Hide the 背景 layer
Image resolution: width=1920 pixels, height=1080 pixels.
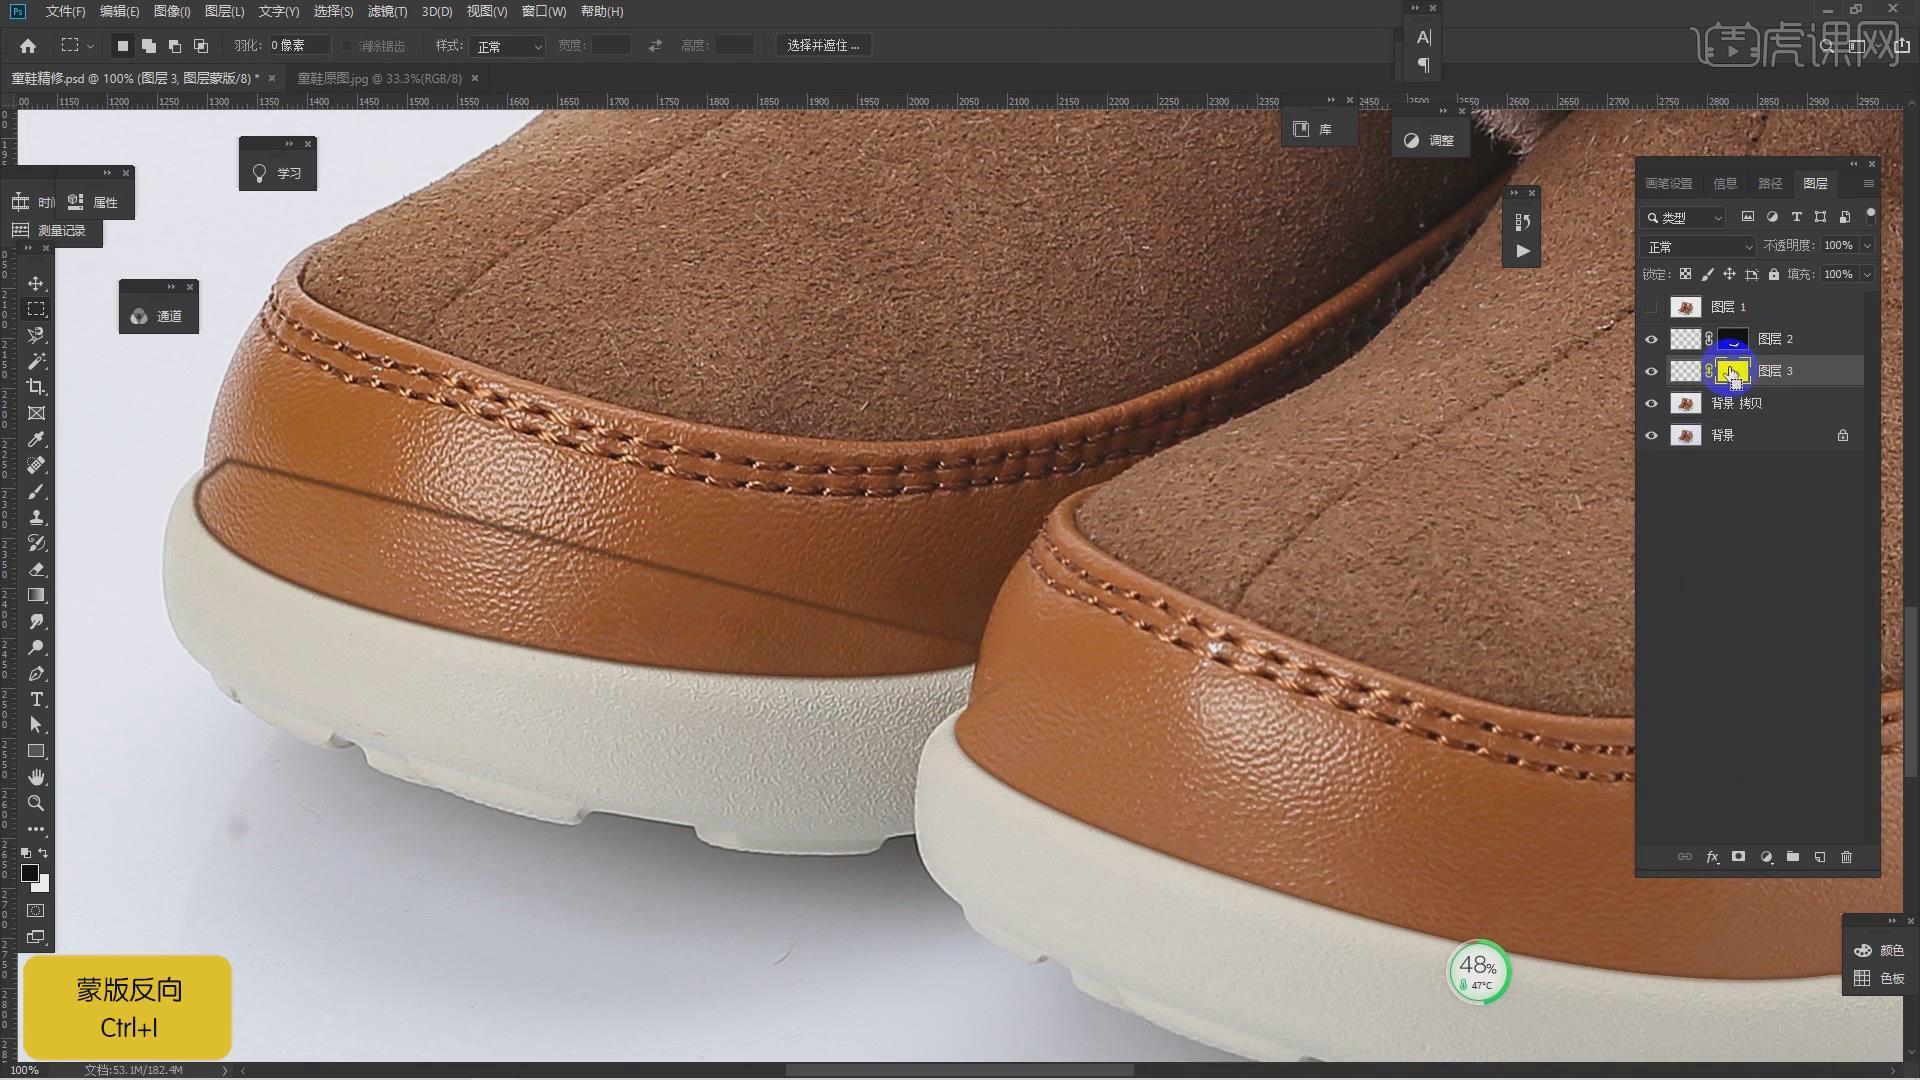point(1651,435)
